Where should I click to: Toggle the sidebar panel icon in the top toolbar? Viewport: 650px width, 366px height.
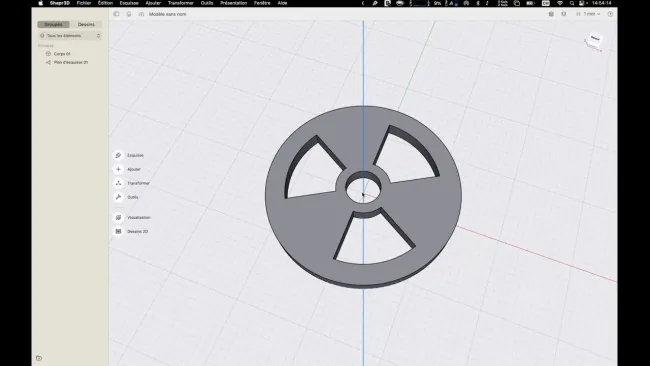pyautogui.click(x=116, y=14)
